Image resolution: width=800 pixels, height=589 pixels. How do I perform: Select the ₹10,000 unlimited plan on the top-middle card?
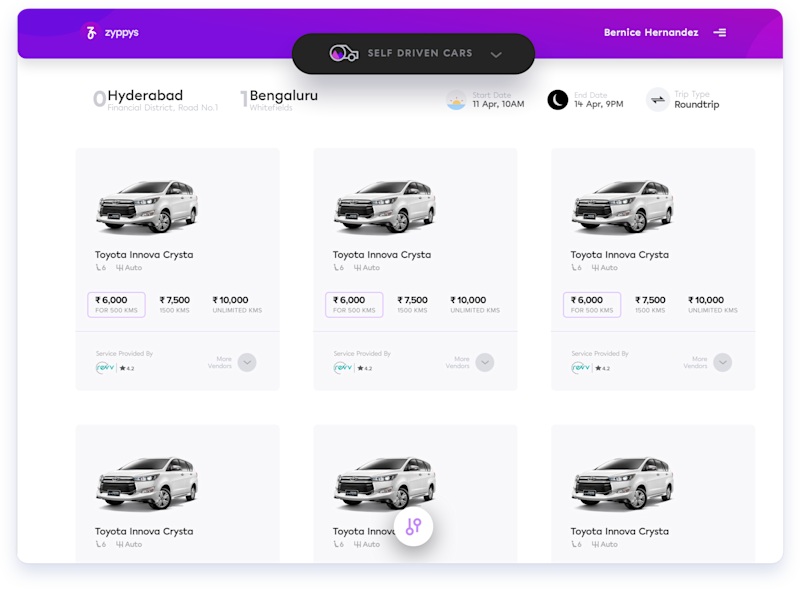click(475, 304)
